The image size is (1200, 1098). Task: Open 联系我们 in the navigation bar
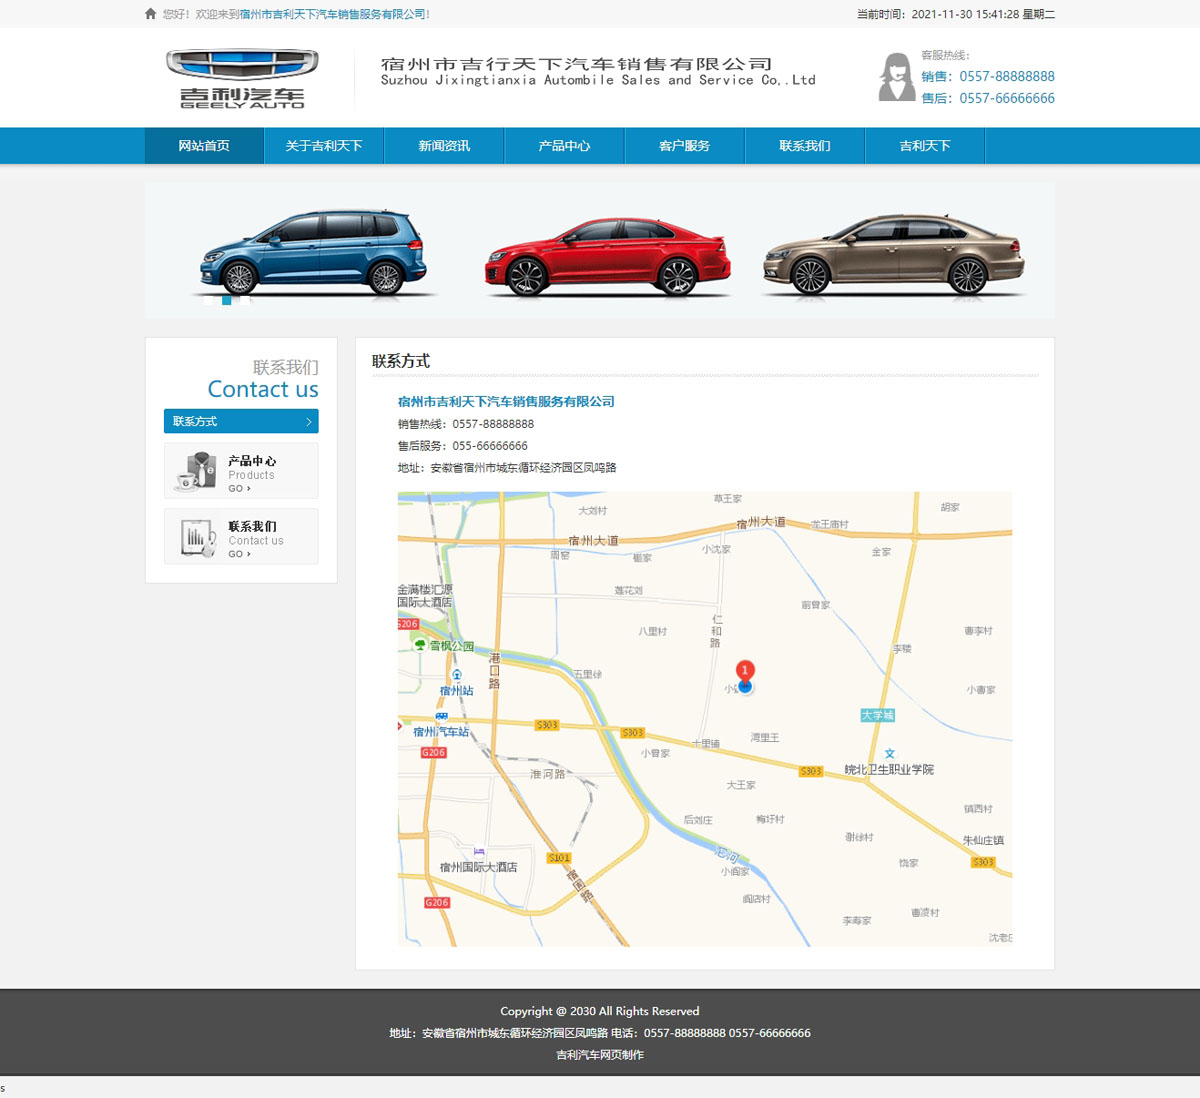tap(804, 146)
